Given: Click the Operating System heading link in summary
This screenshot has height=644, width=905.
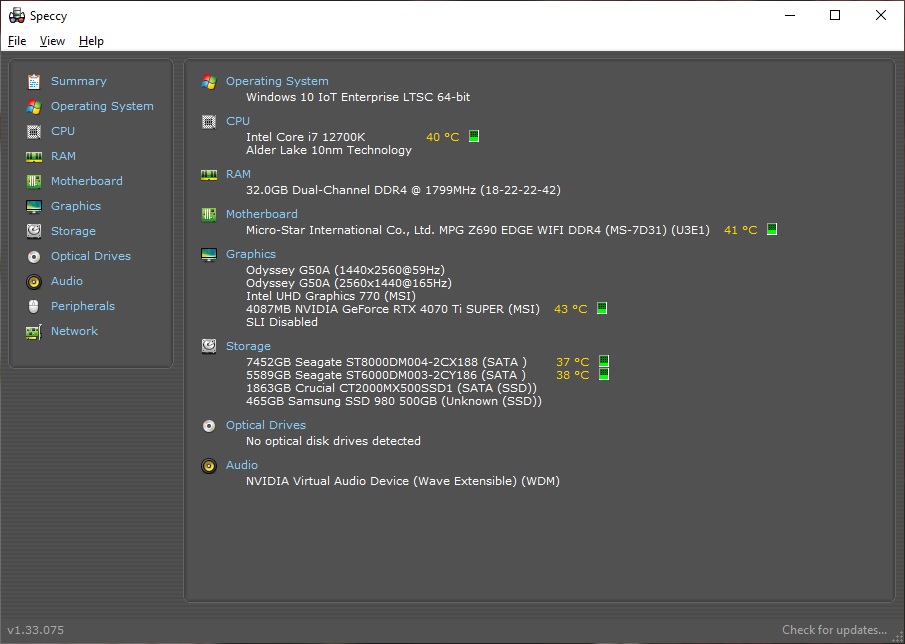Looking at the screenshot, I should pos(277,81).
